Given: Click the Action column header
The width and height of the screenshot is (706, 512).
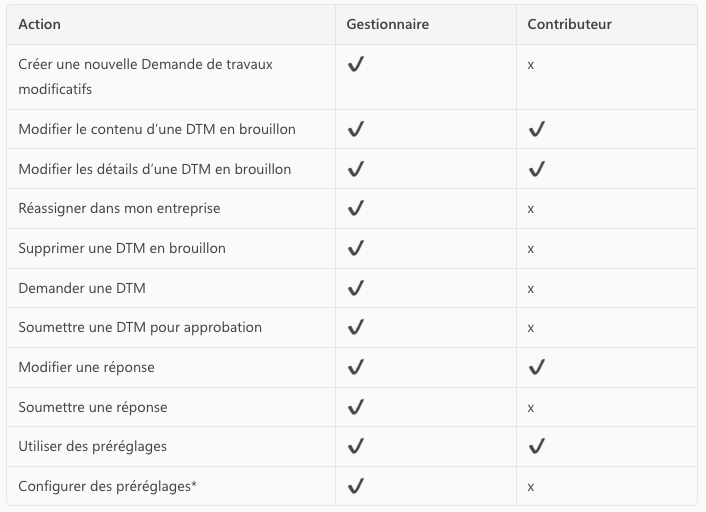Looking at the screenshot, I should click(39, 24).
